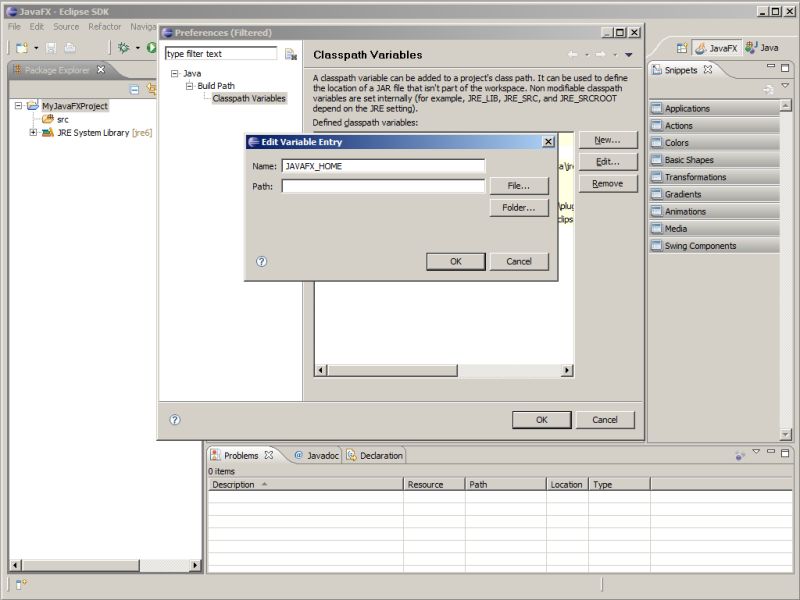Click the clear filter icon in Preferences
Viewport: 800px width, 600px height.
(291, 54)
